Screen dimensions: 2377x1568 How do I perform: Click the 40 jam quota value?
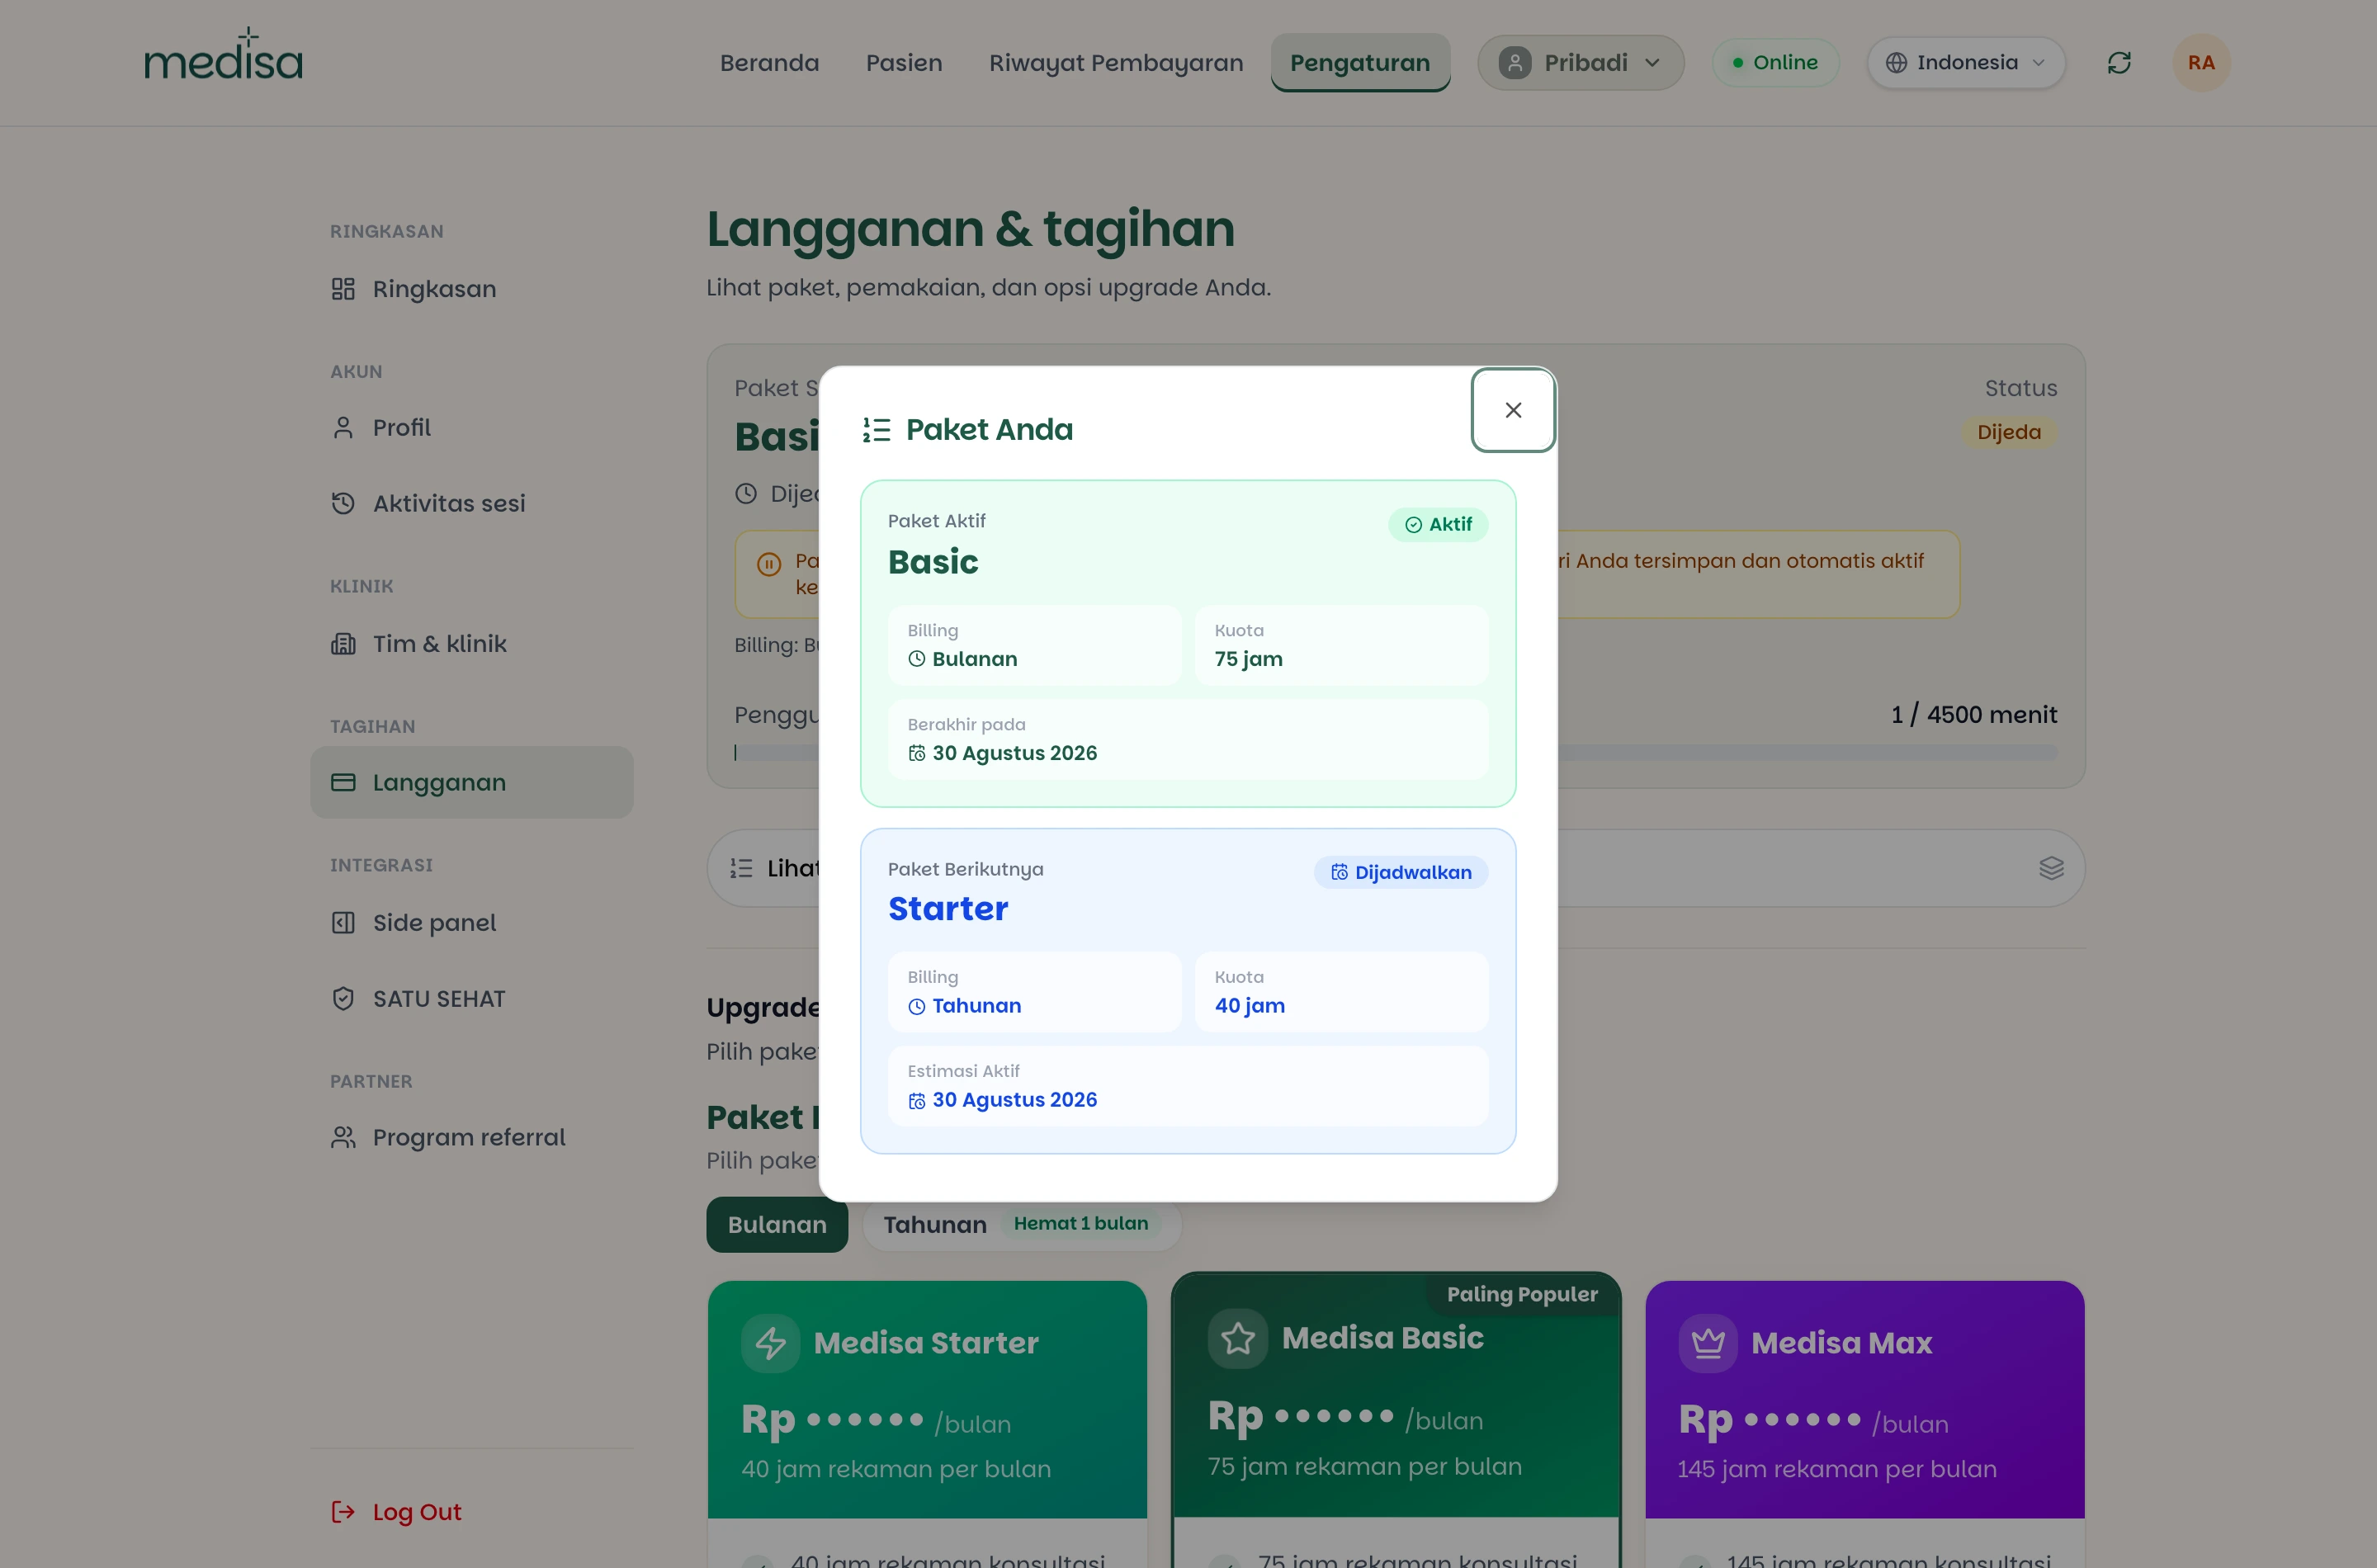point(1249,1006)
